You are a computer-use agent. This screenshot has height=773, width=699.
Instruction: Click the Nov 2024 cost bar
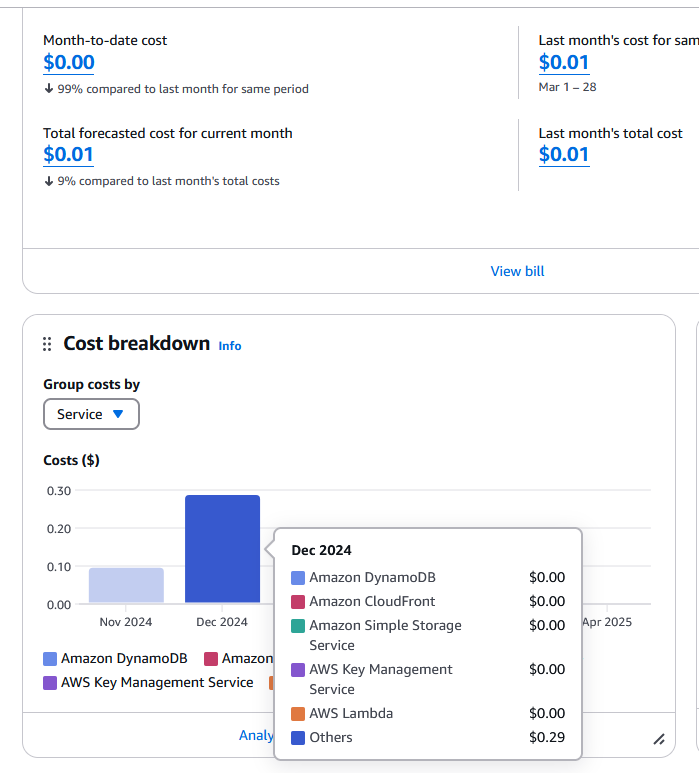click(x=126, y=585)
